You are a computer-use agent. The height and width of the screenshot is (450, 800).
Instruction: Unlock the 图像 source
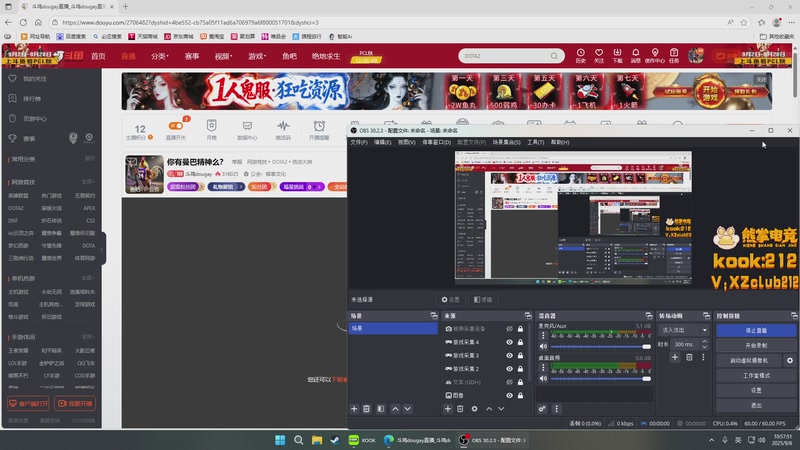[x=520, y=395]
